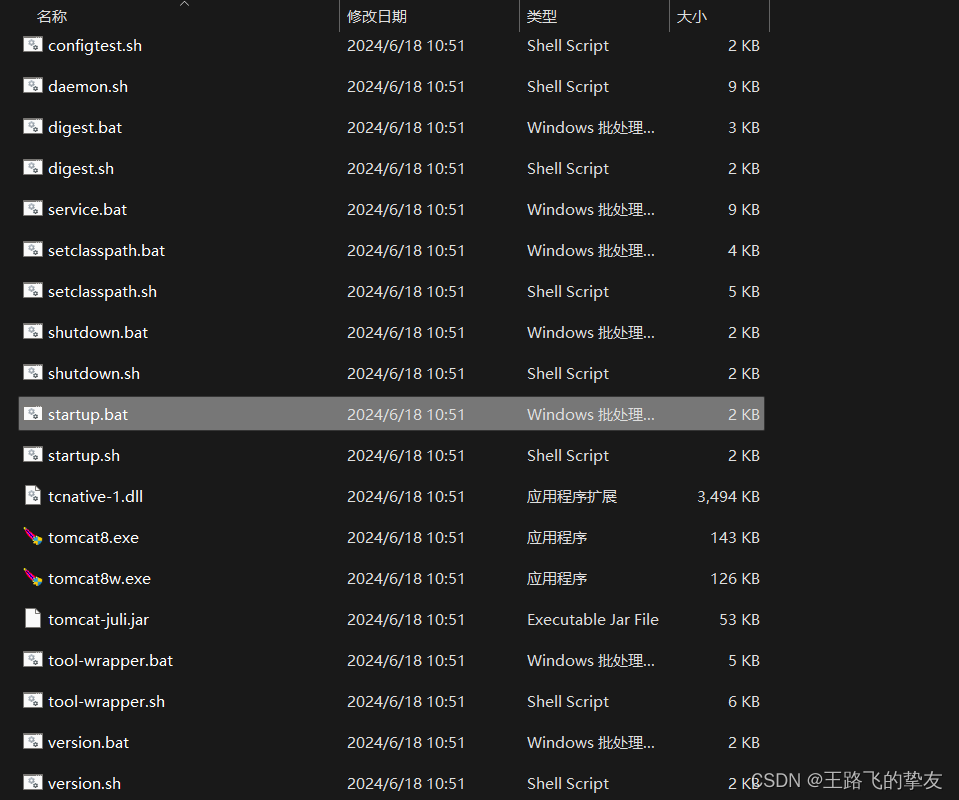
Task: Click the Shell Script type of startup.sh
Action: (x=568, y=456)
